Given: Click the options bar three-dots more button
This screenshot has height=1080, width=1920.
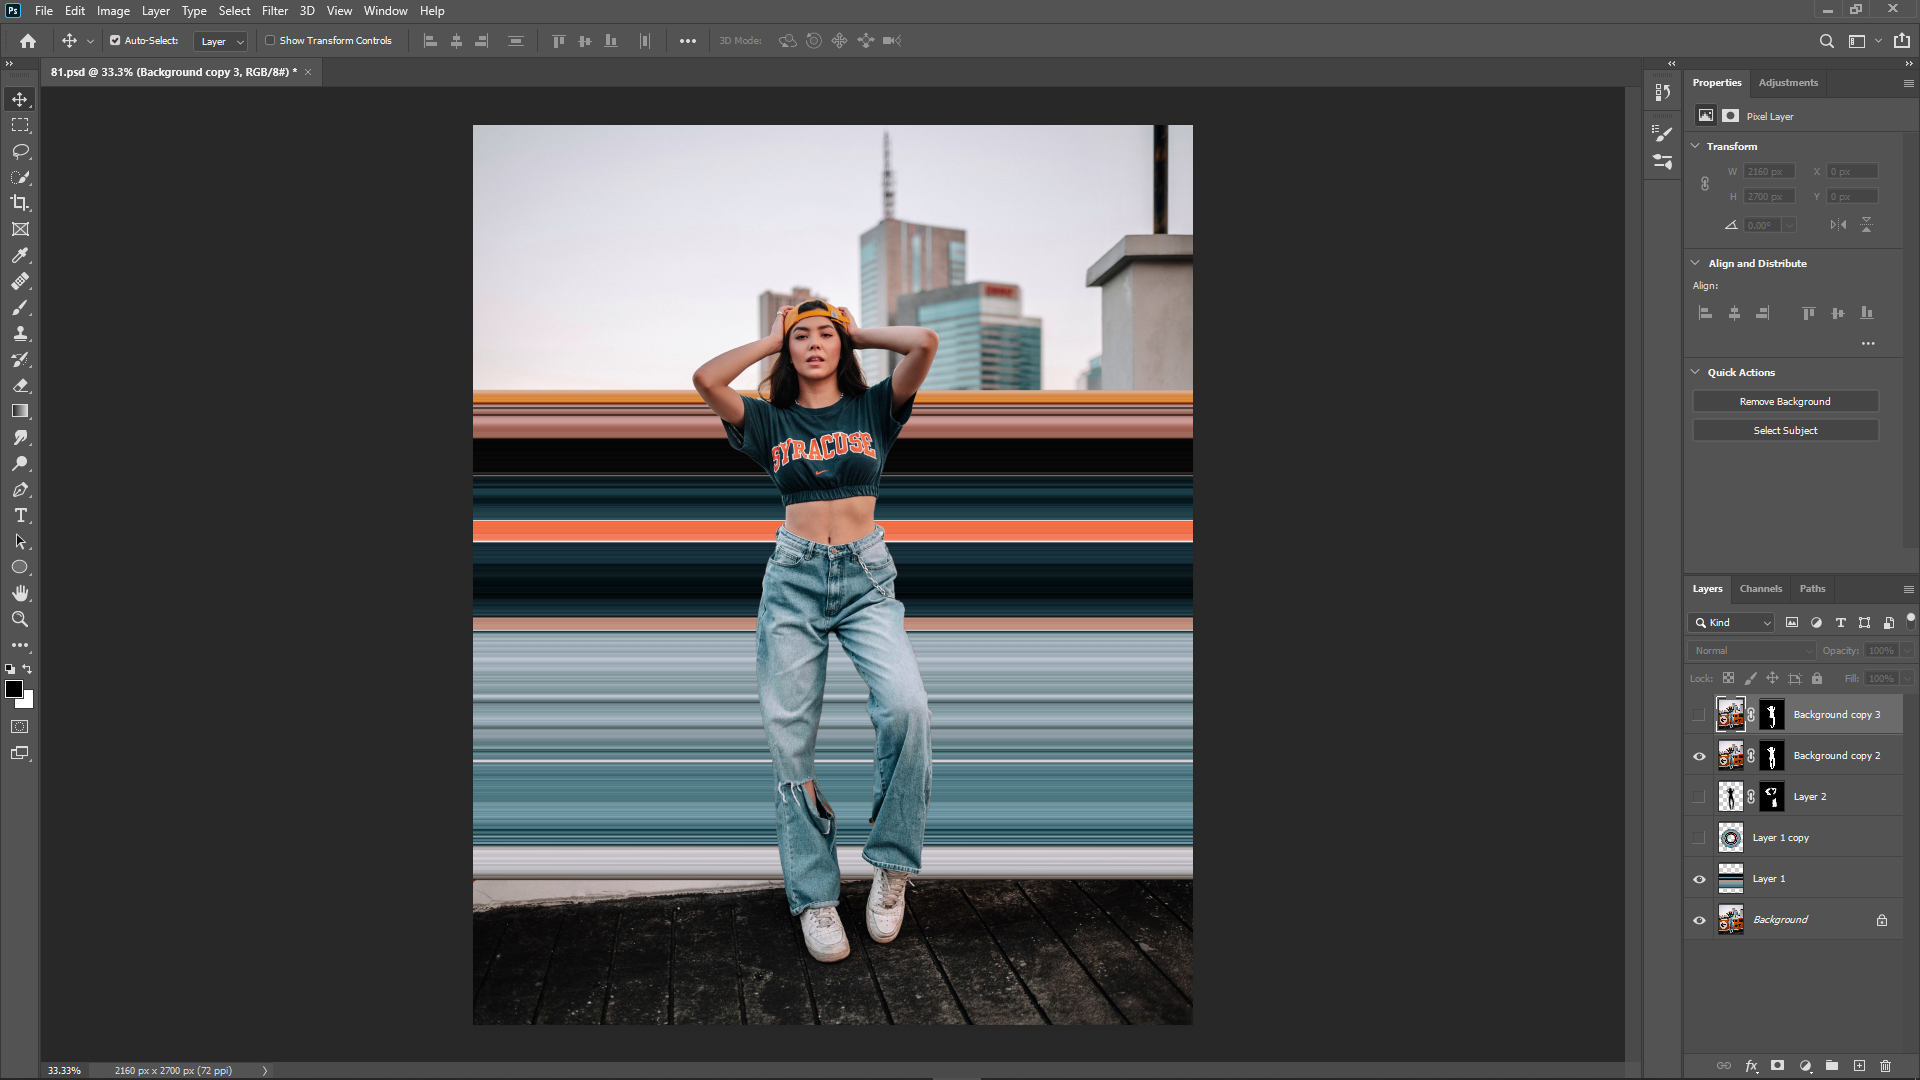Looking at the screenshot, I should coord(688,41).
